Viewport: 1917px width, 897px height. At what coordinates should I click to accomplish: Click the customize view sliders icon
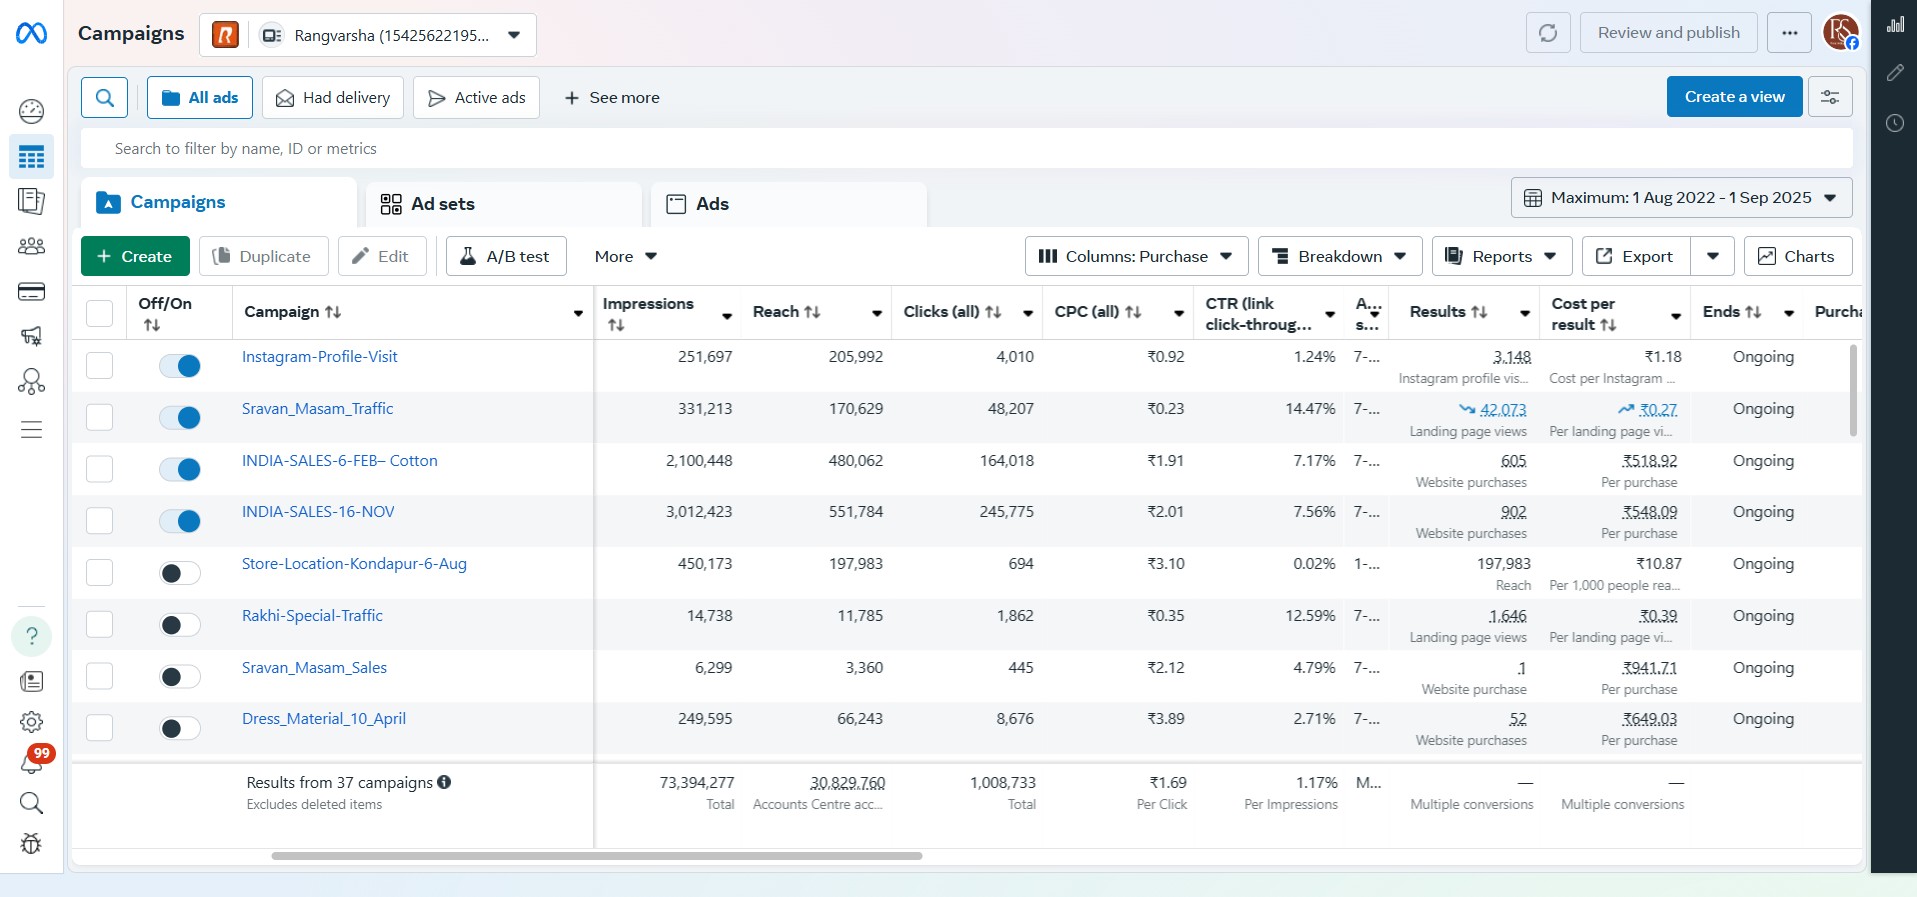click(1829, 97)
